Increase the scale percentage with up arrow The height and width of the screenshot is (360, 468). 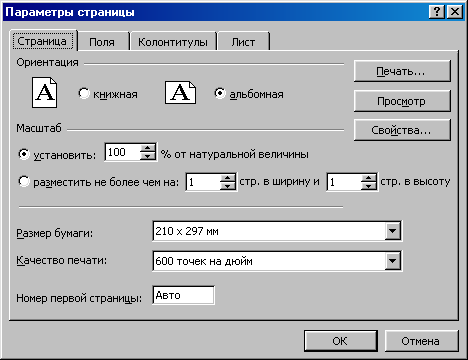tap(147, 148)
